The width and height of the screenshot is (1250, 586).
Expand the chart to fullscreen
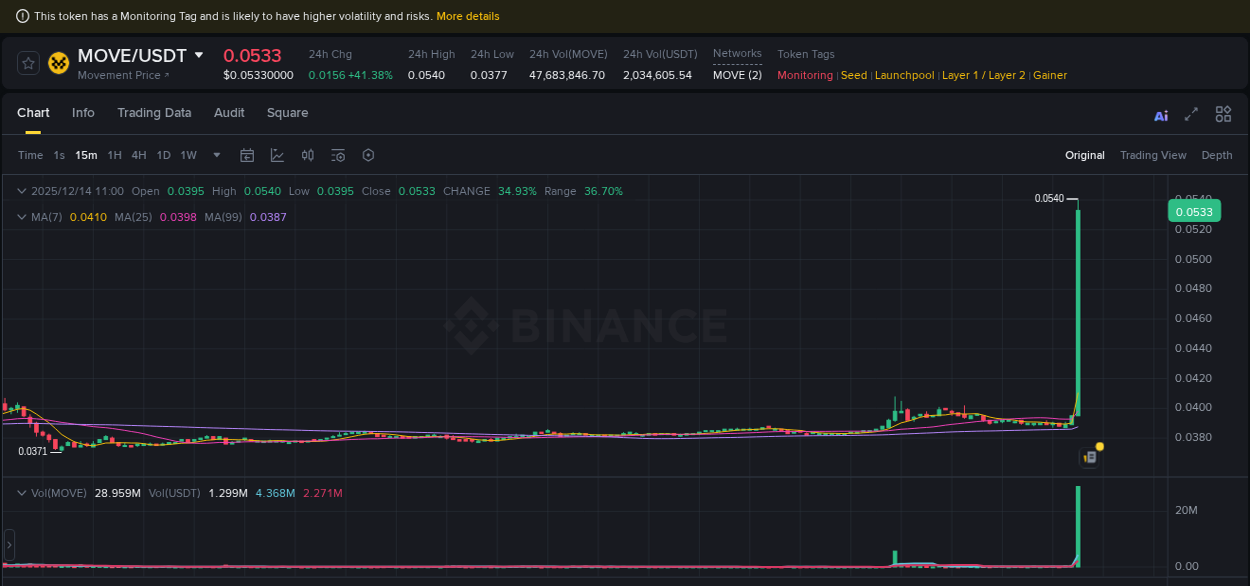click(1191, 115)
